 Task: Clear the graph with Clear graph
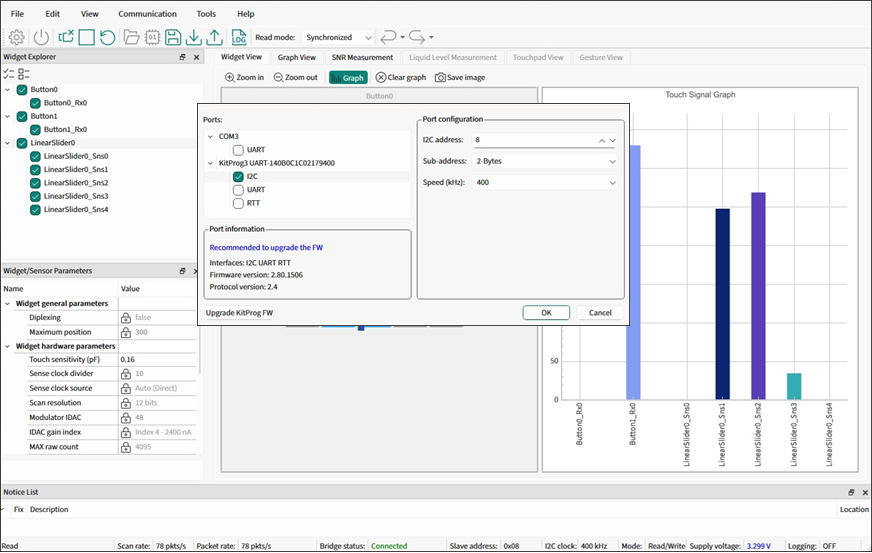401,77
